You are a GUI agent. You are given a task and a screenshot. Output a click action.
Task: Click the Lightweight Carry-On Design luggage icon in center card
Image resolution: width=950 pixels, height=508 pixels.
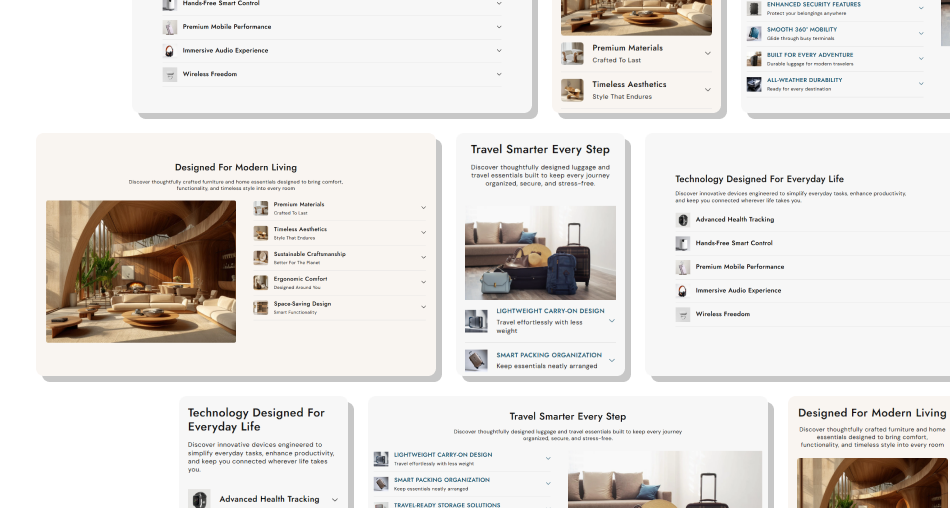click(476, 321)
